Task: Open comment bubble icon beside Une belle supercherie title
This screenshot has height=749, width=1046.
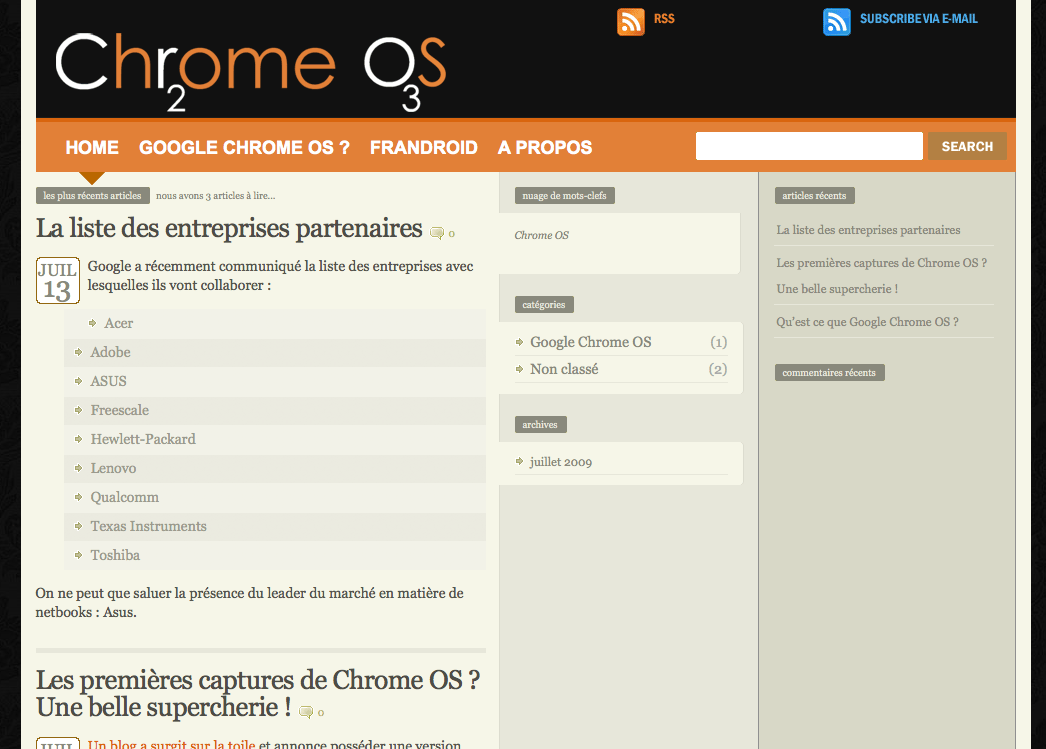Action: pyautogui.click(x=306, y=712)
